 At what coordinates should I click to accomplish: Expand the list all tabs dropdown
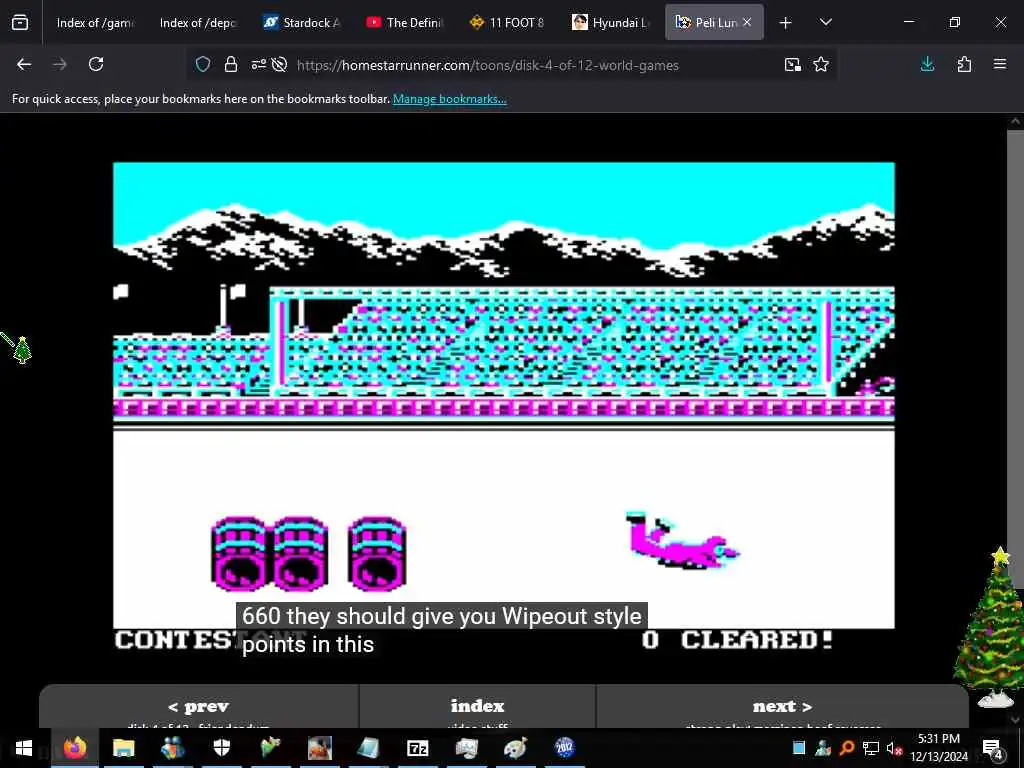(825, 22)
